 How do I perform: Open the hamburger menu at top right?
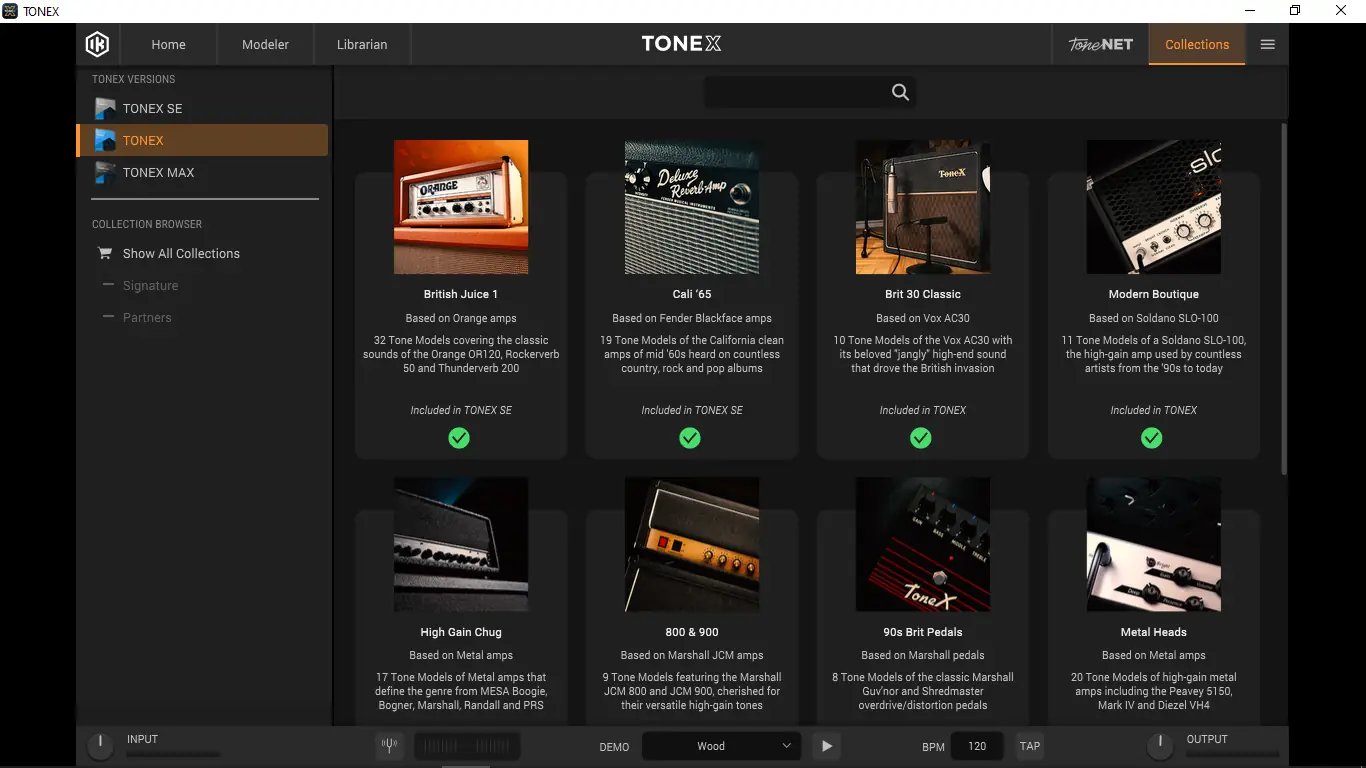tap(1267, 44)
